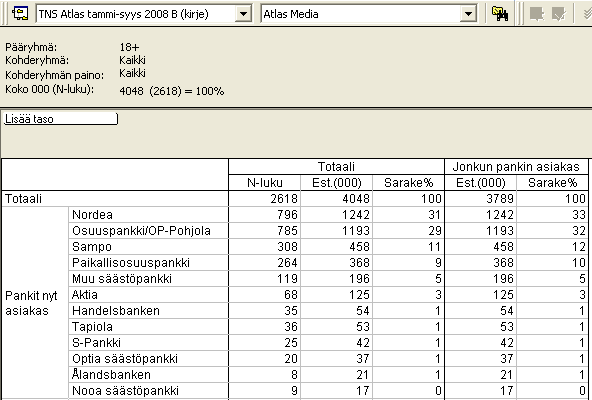
Task: Click Est.(000) header under Jonkun pankin asiakas
Action: (481, 183)
